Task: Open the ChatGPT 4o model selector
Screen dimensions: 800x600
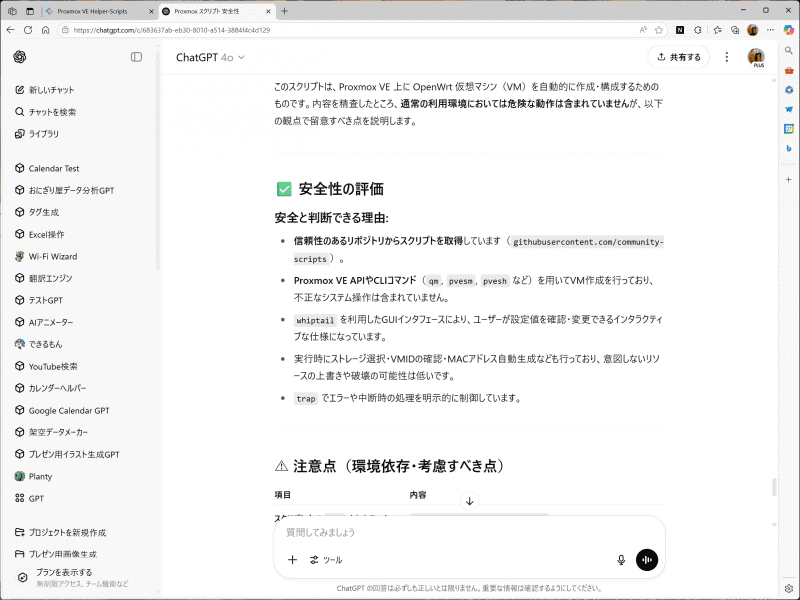Action: coord(208,58)
